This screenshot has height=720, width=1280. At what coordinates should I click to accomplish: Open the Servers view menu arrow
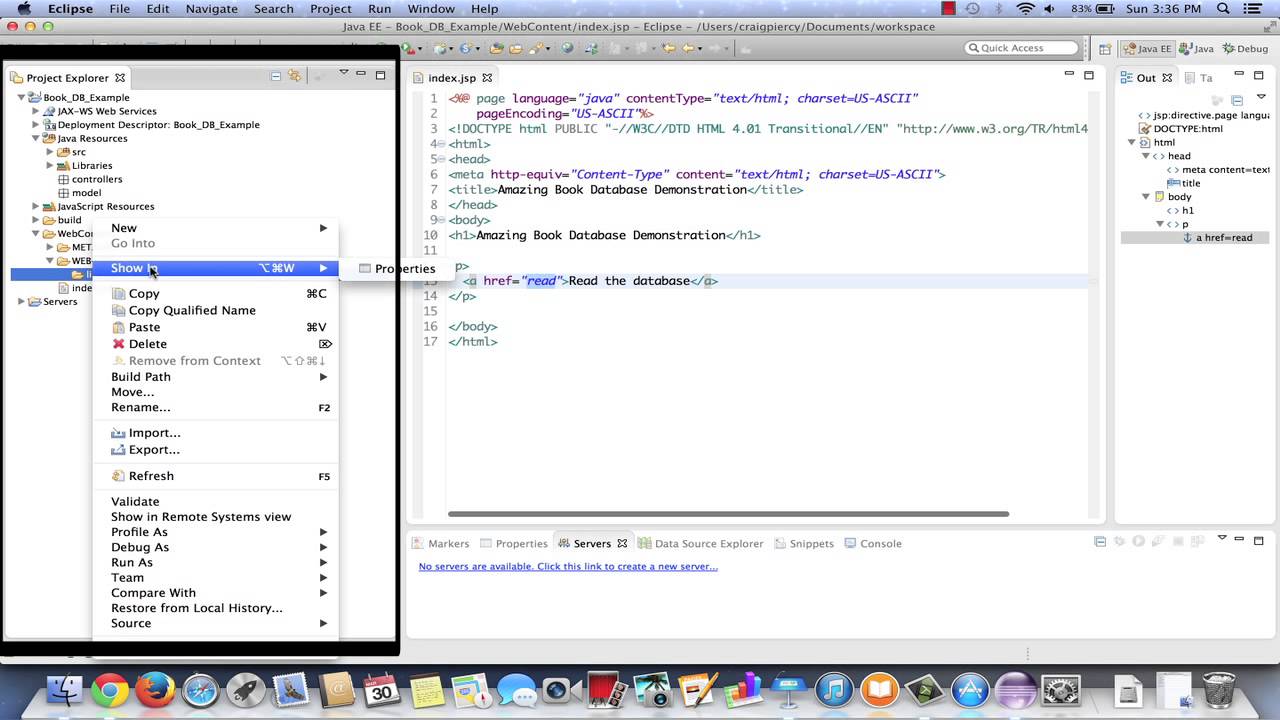(x=1222, y=539)
